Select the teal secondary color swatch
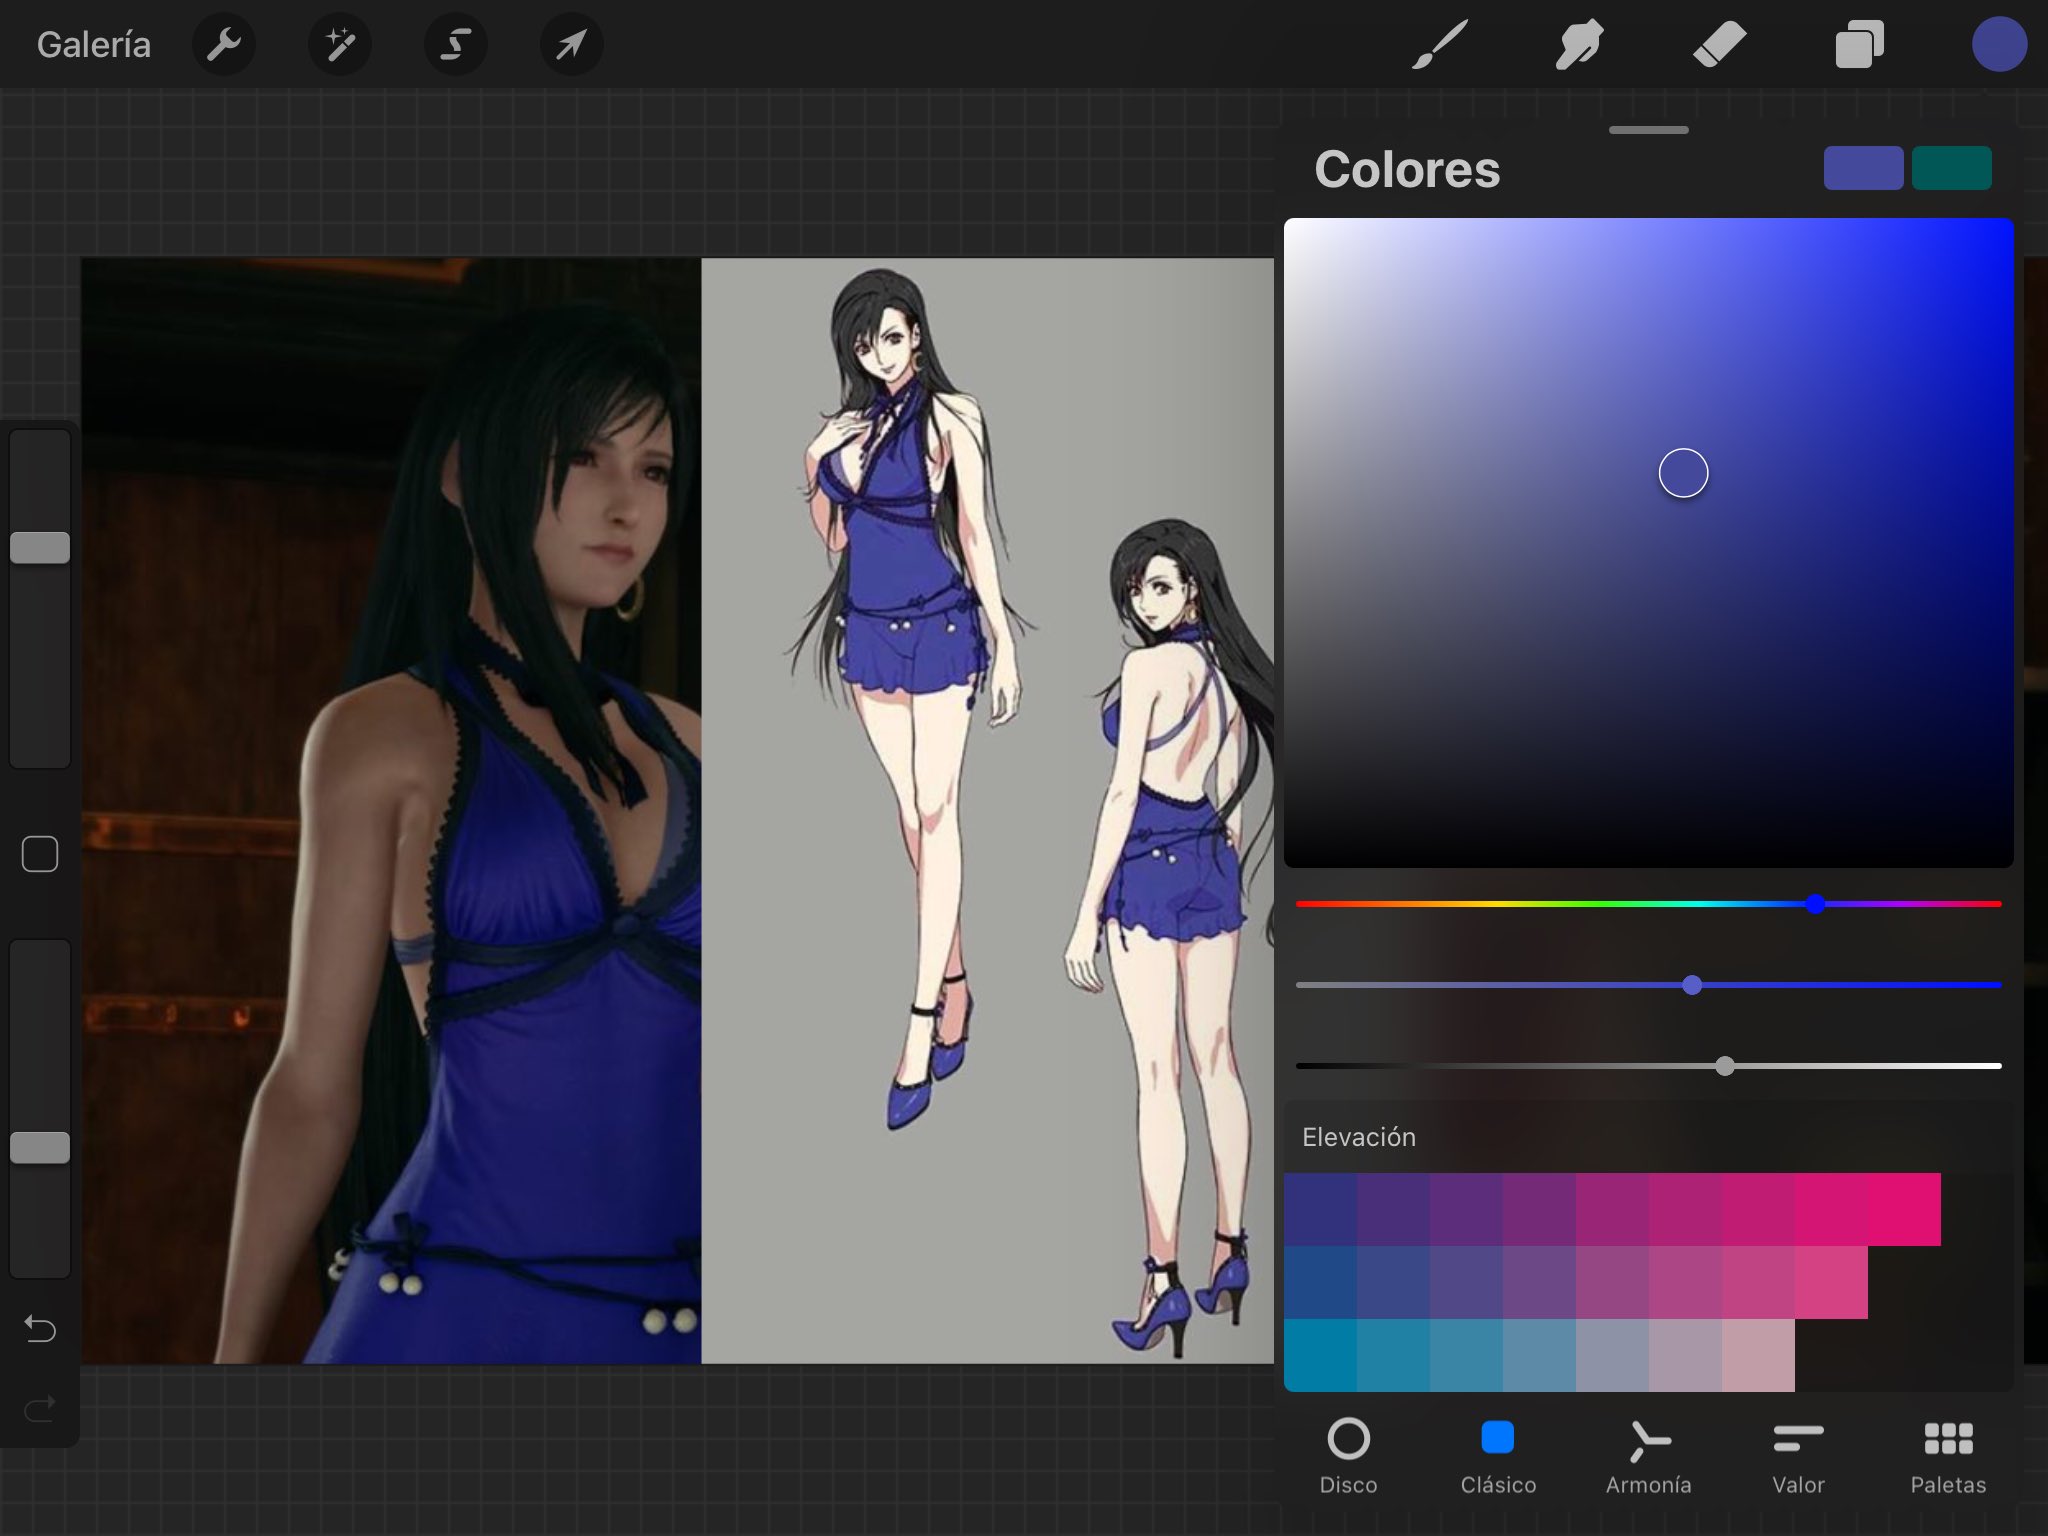The width and height of the screenshot is (2048, 1536). [1951, 168]
